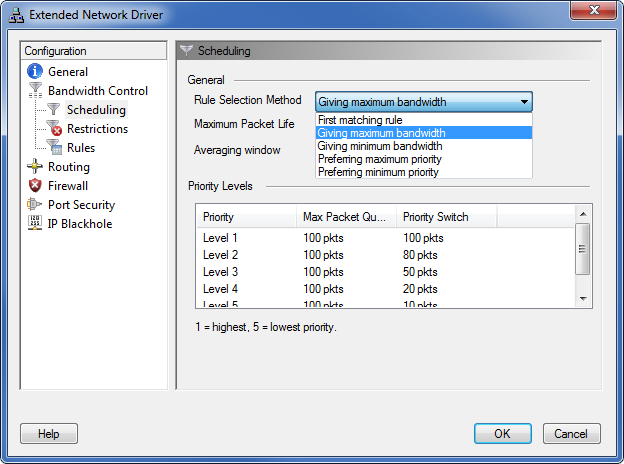
Task: Click the Routing arrows icon
Action: [x=35, y=167]
